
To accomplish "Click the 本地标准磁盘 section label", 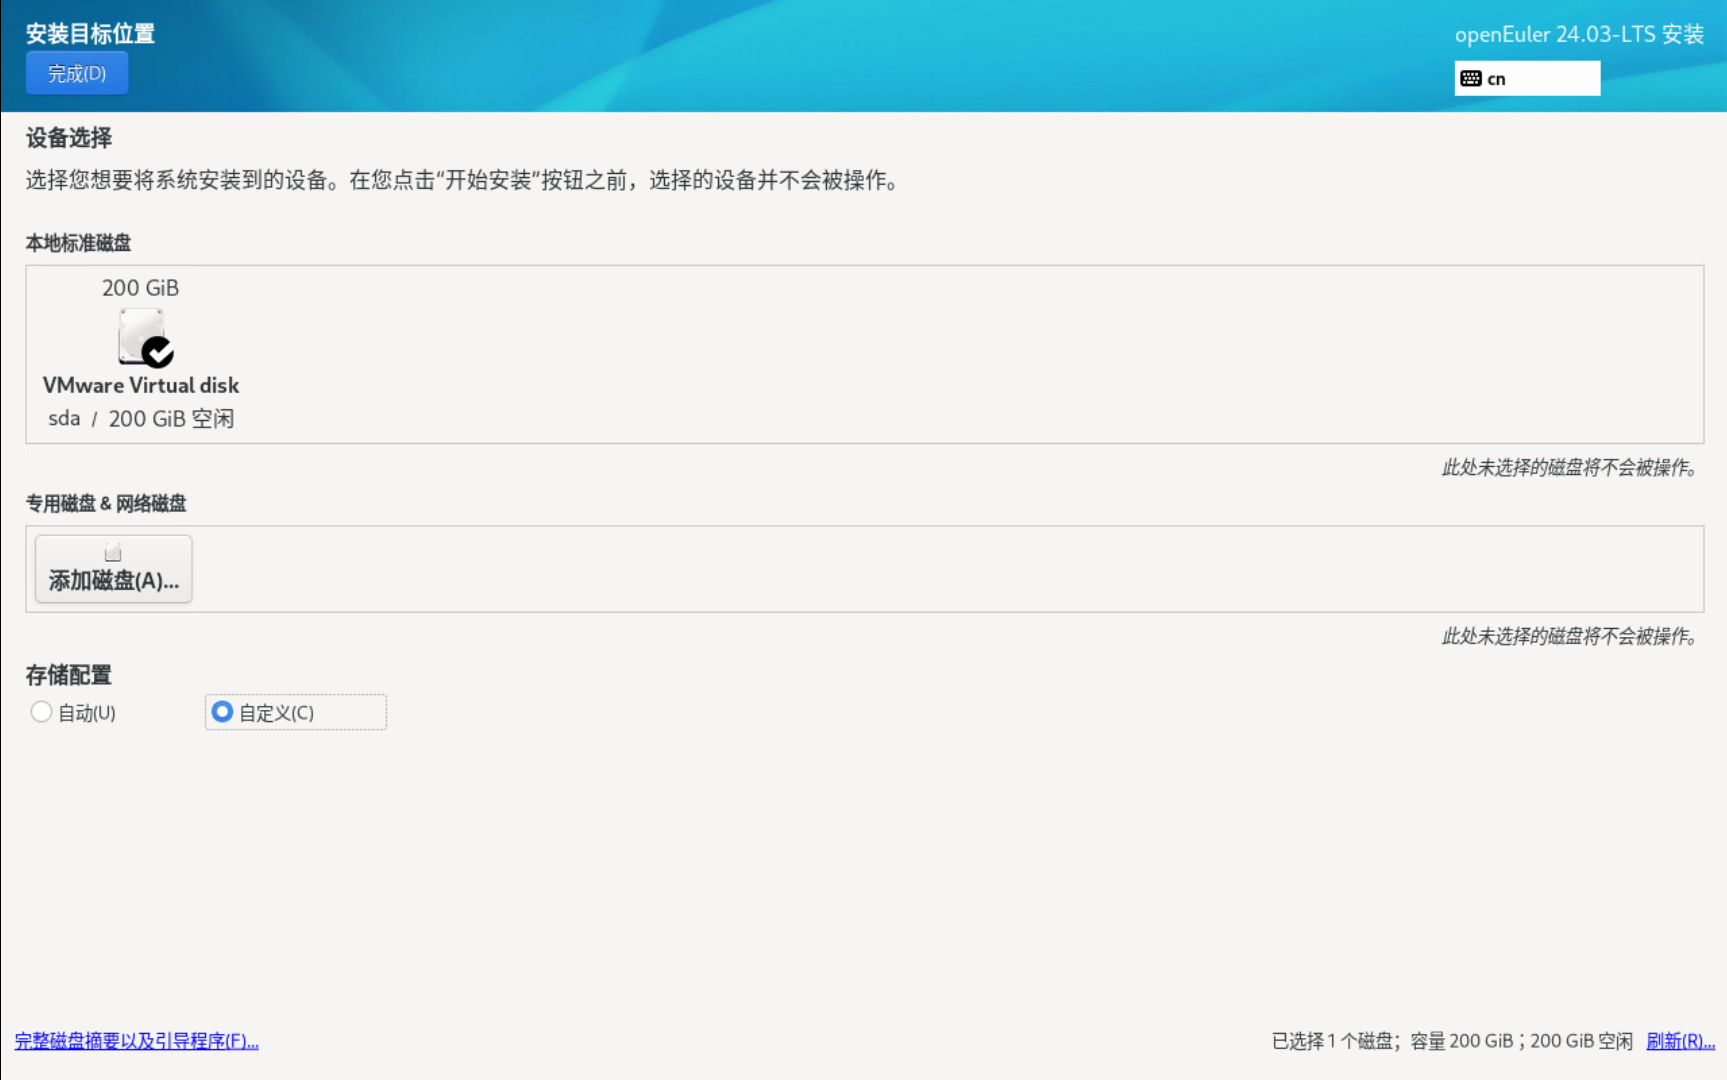I will click(78, 243).
